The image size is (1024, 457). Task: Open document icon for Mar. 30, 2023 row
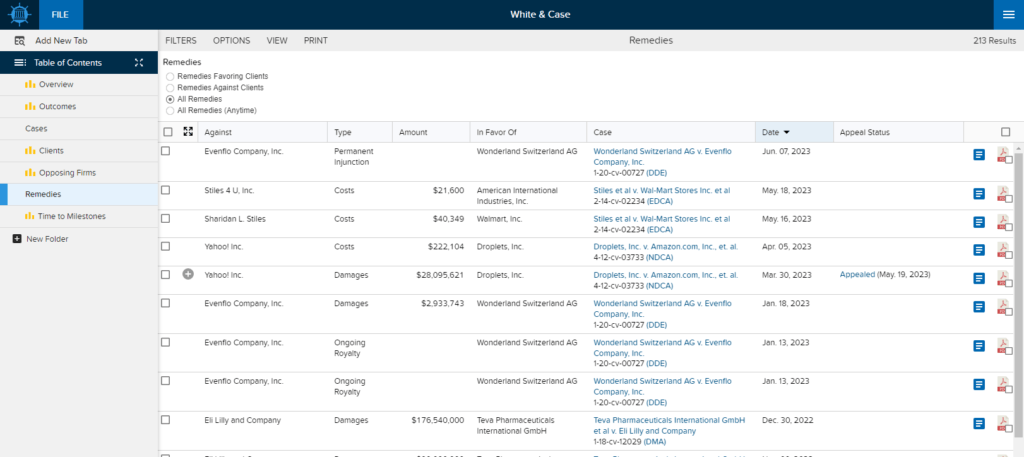pos(979,278)
